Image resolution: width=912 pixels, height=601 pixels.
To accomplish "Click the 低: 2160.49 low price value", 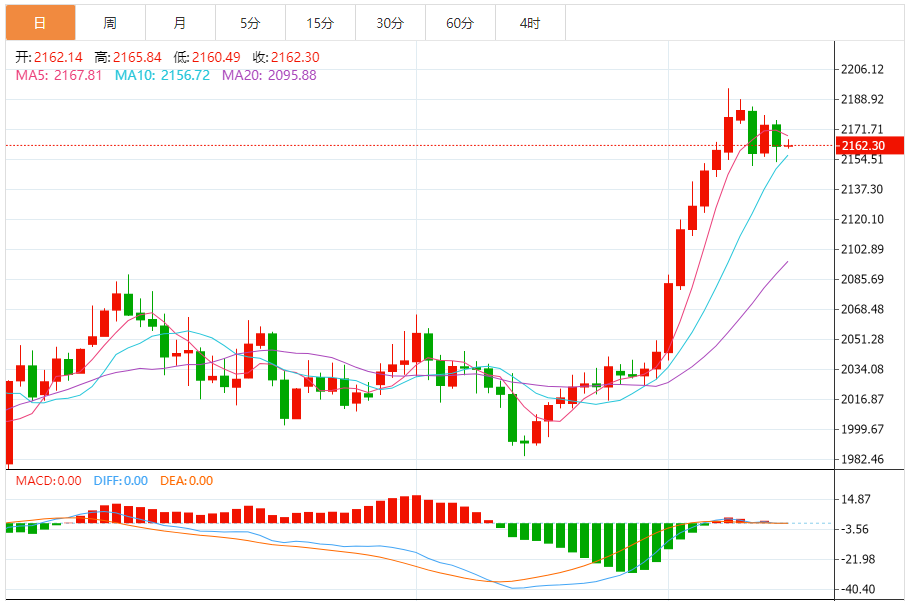I will (207, 57).
